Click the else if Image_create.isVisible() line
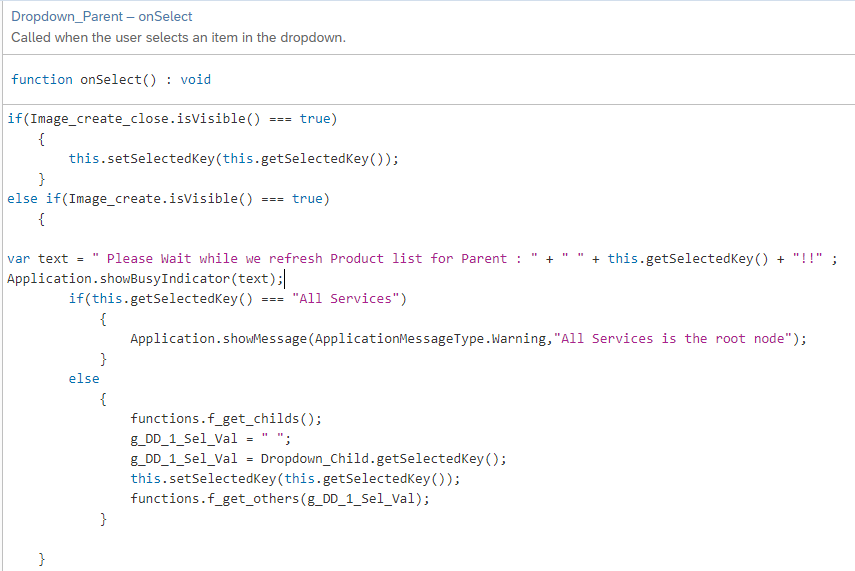 coord(168,199)
